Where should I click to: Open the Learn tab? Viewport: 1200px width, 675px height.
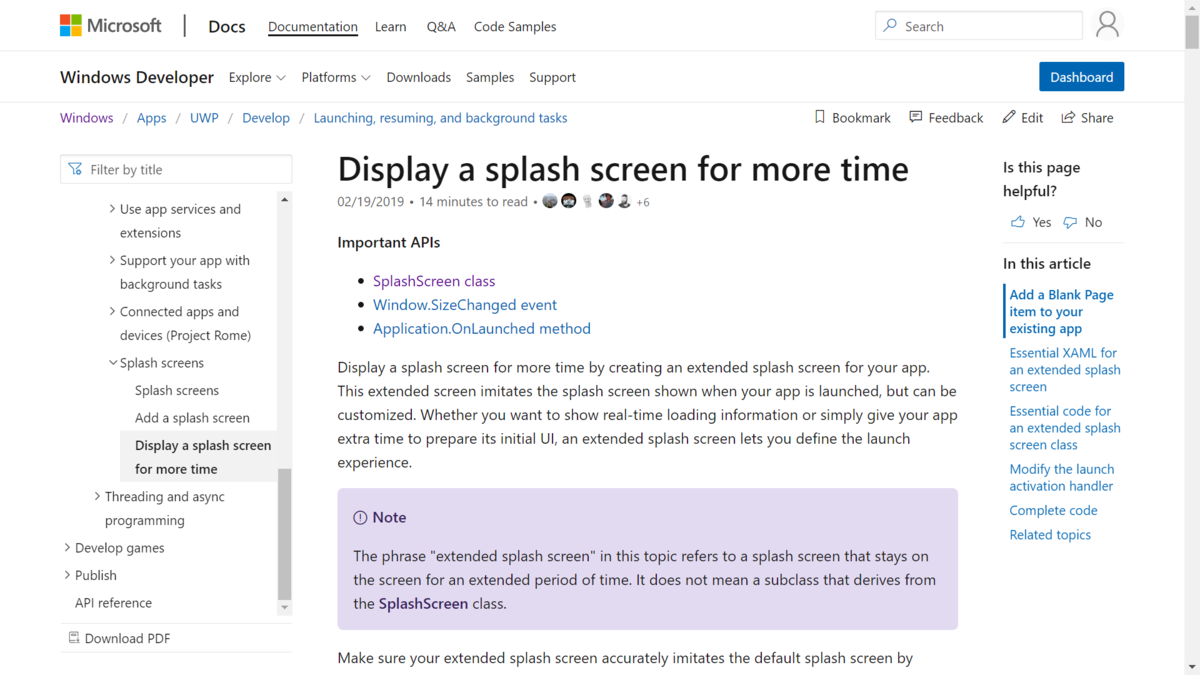pos(391,26)
